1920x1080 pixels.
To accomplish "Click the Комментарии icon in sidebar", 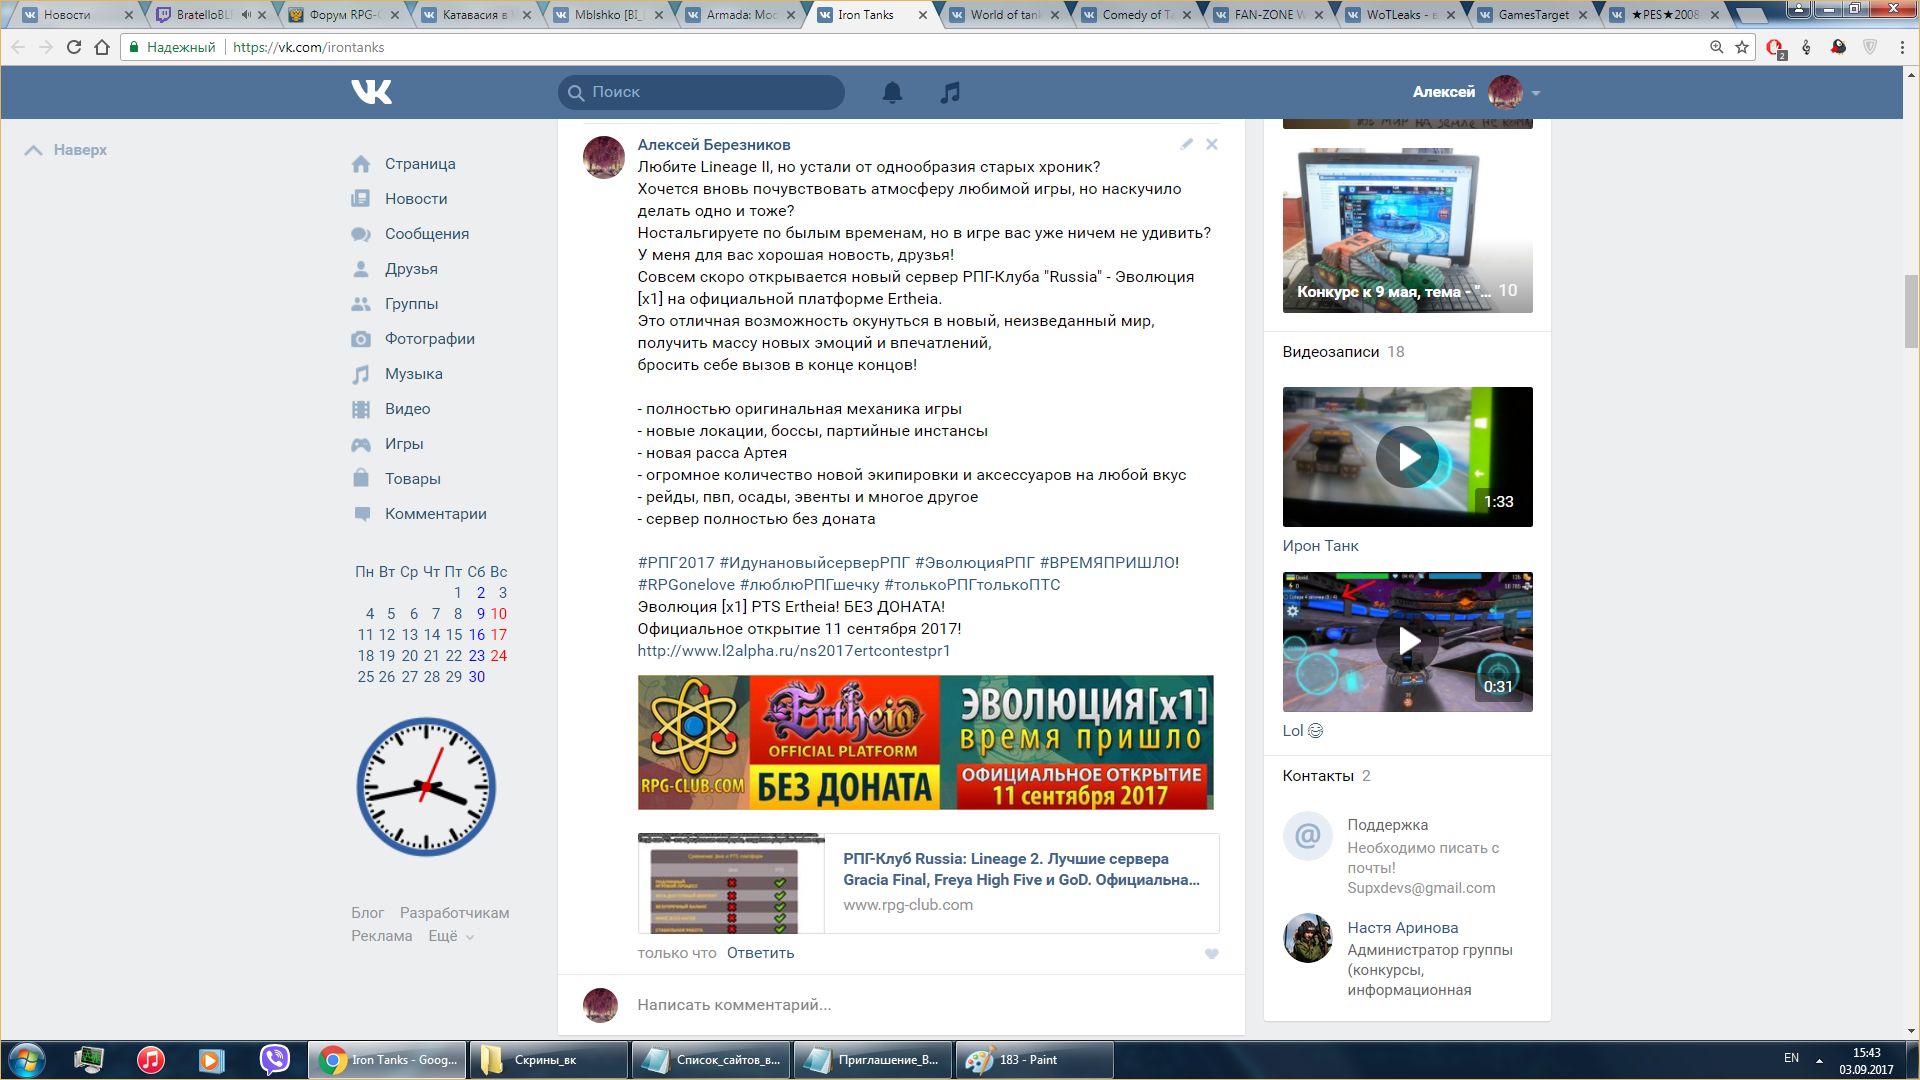I will (361, 514).
